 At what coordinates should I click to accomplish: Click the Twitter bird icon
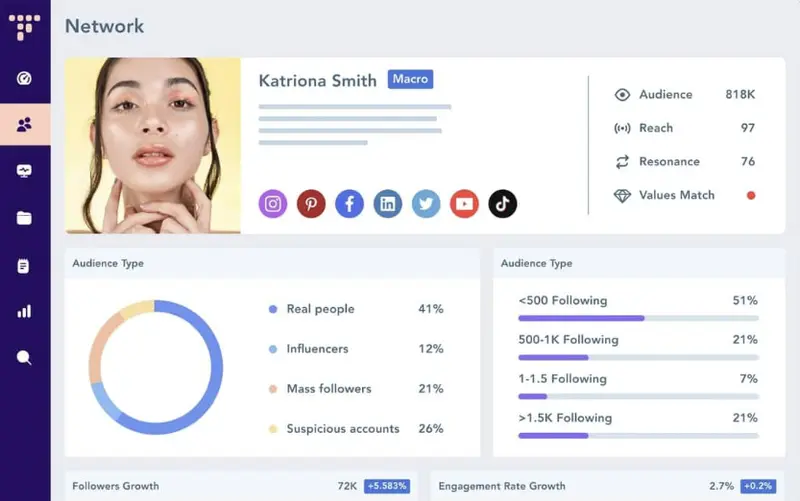click(426, 204)
